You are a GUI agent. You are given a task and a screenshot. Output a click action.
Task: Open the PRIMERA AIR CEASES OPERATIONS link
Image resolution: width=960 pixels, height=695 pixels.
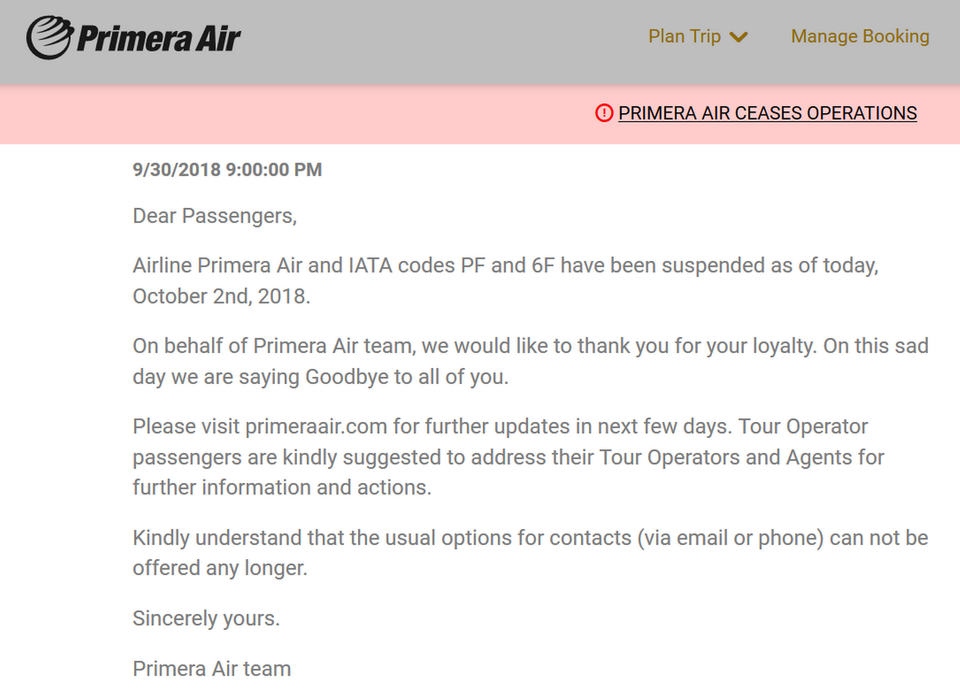[x=767, y=113]
